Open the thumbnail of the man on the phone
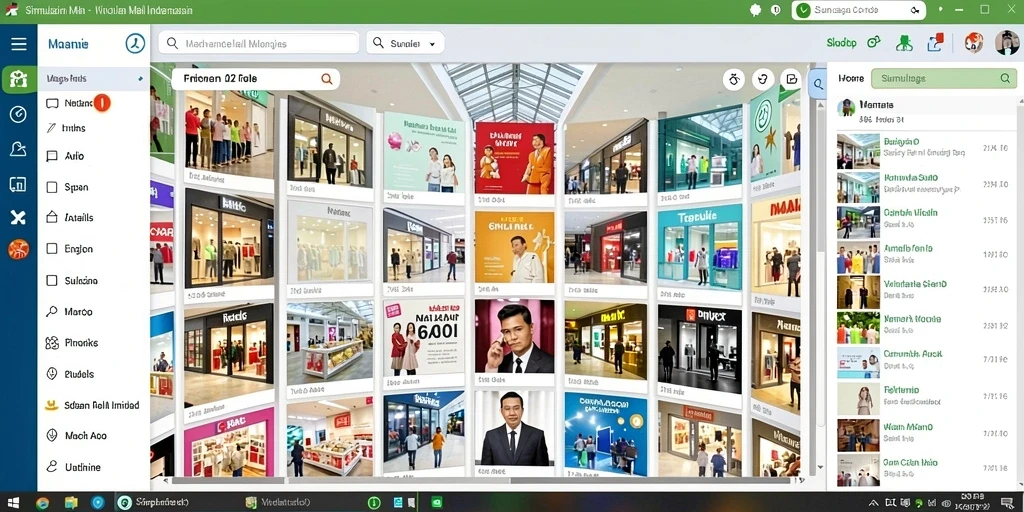Screen dimensions: 1024x512 [515, 336]
